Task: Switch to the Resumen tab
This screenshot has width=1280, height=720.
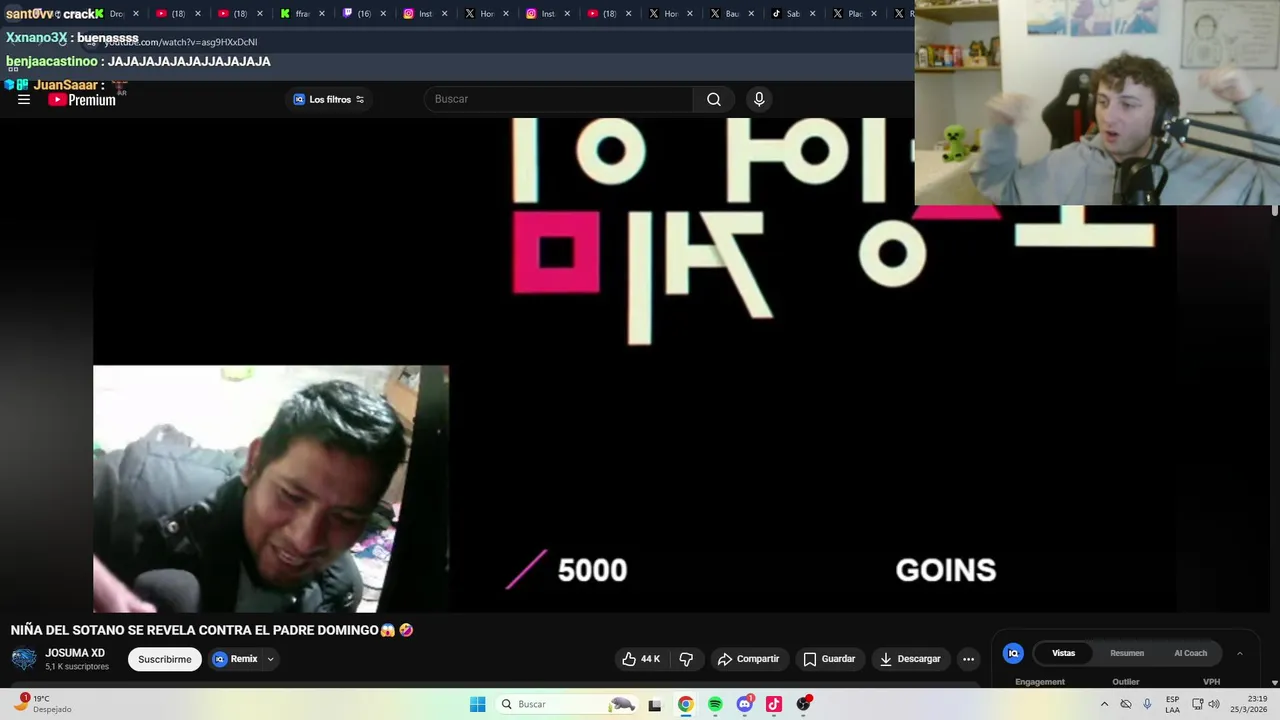Action: [1127, 653]
